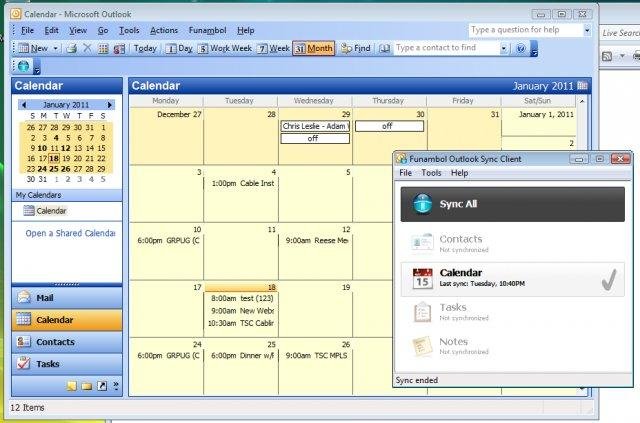Open the Folder List icon in navigation pane
The image size is (640, 423).
coord(86,385)
